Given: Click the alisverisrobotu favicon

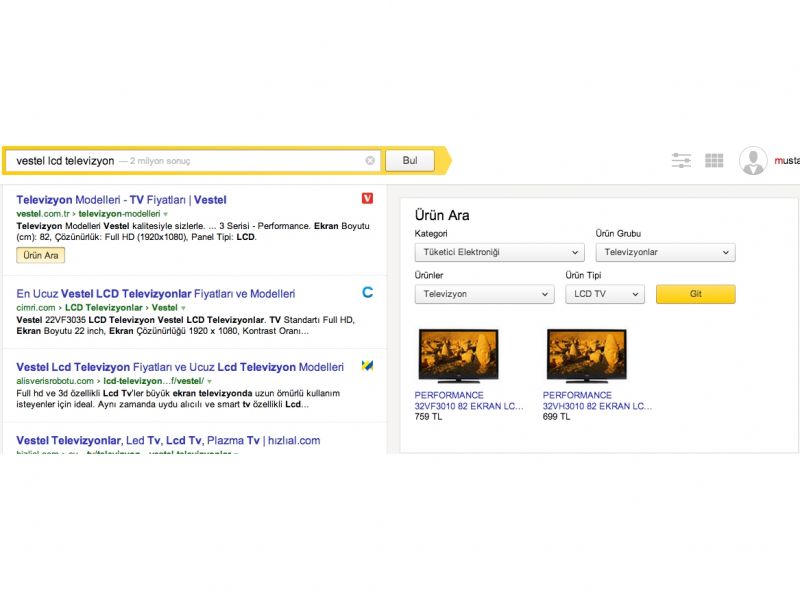Looking at the screenshot, I should (367, 365).
